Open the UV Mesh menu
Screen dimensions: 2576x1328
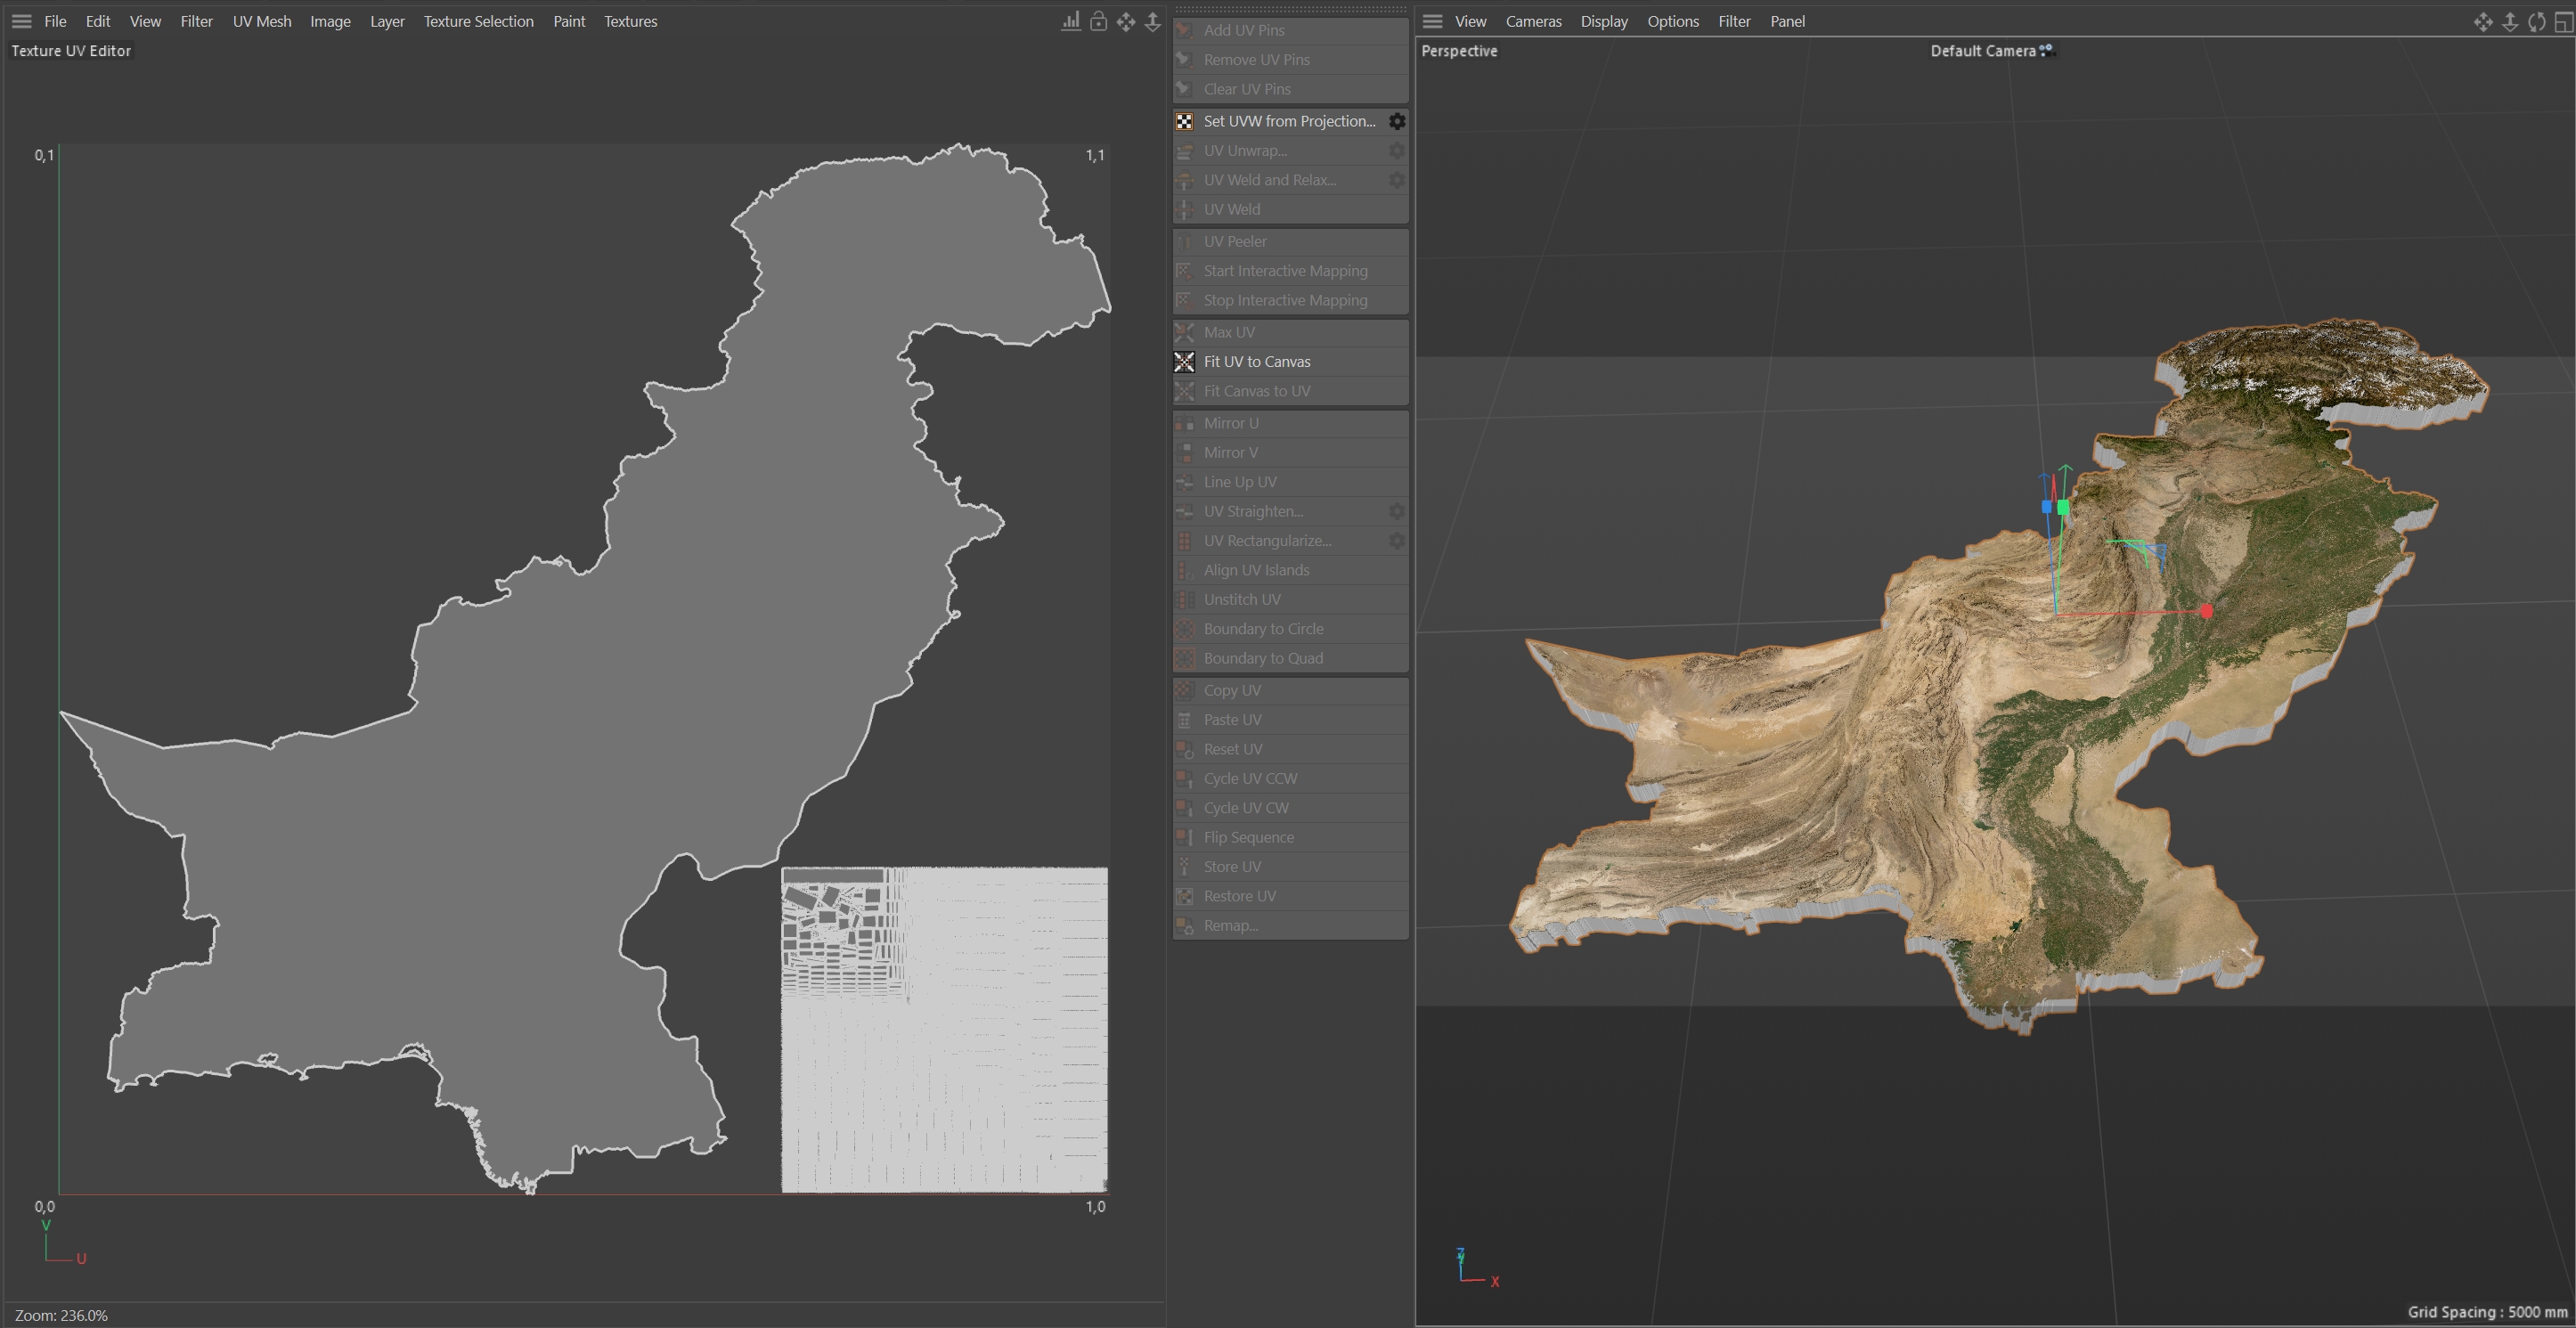coord(262,21)
